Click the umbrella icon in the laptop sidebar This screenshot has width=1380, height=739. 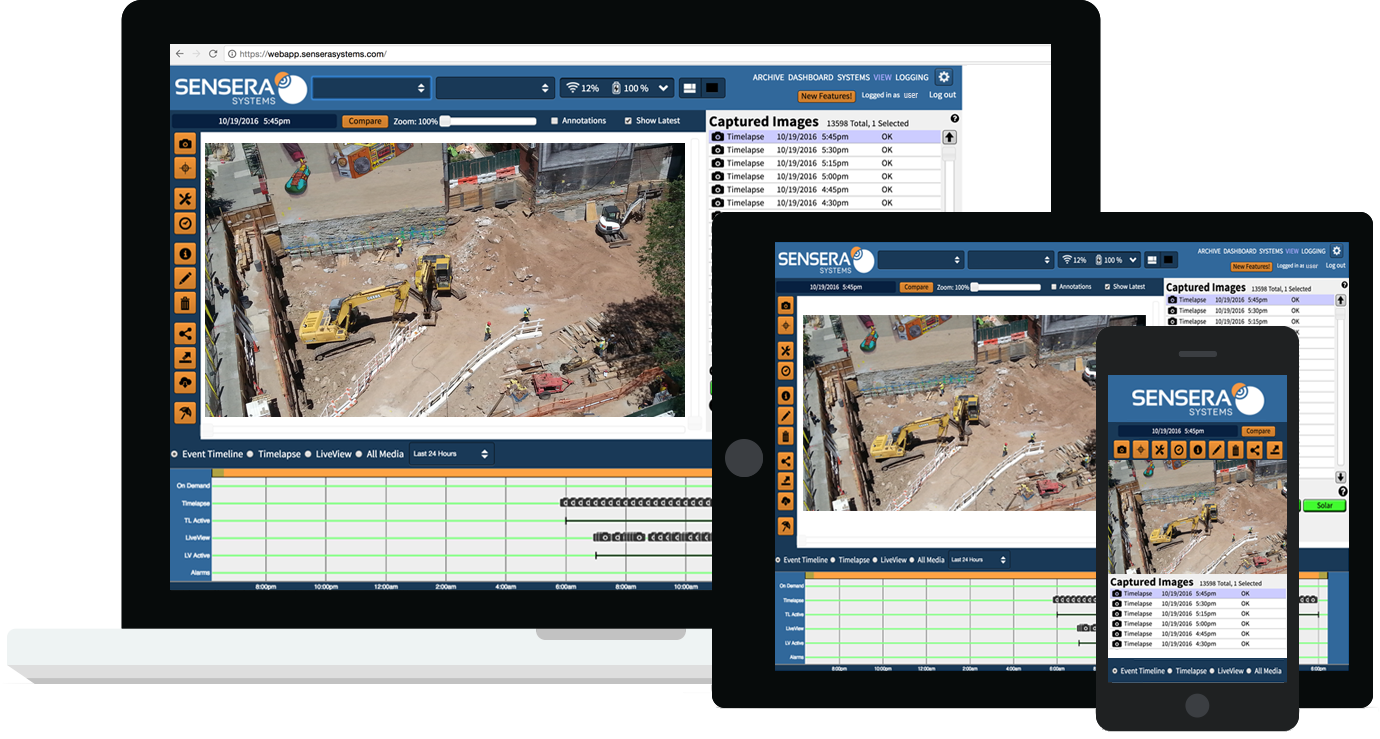pyautogui.click(x=184, y=412)
